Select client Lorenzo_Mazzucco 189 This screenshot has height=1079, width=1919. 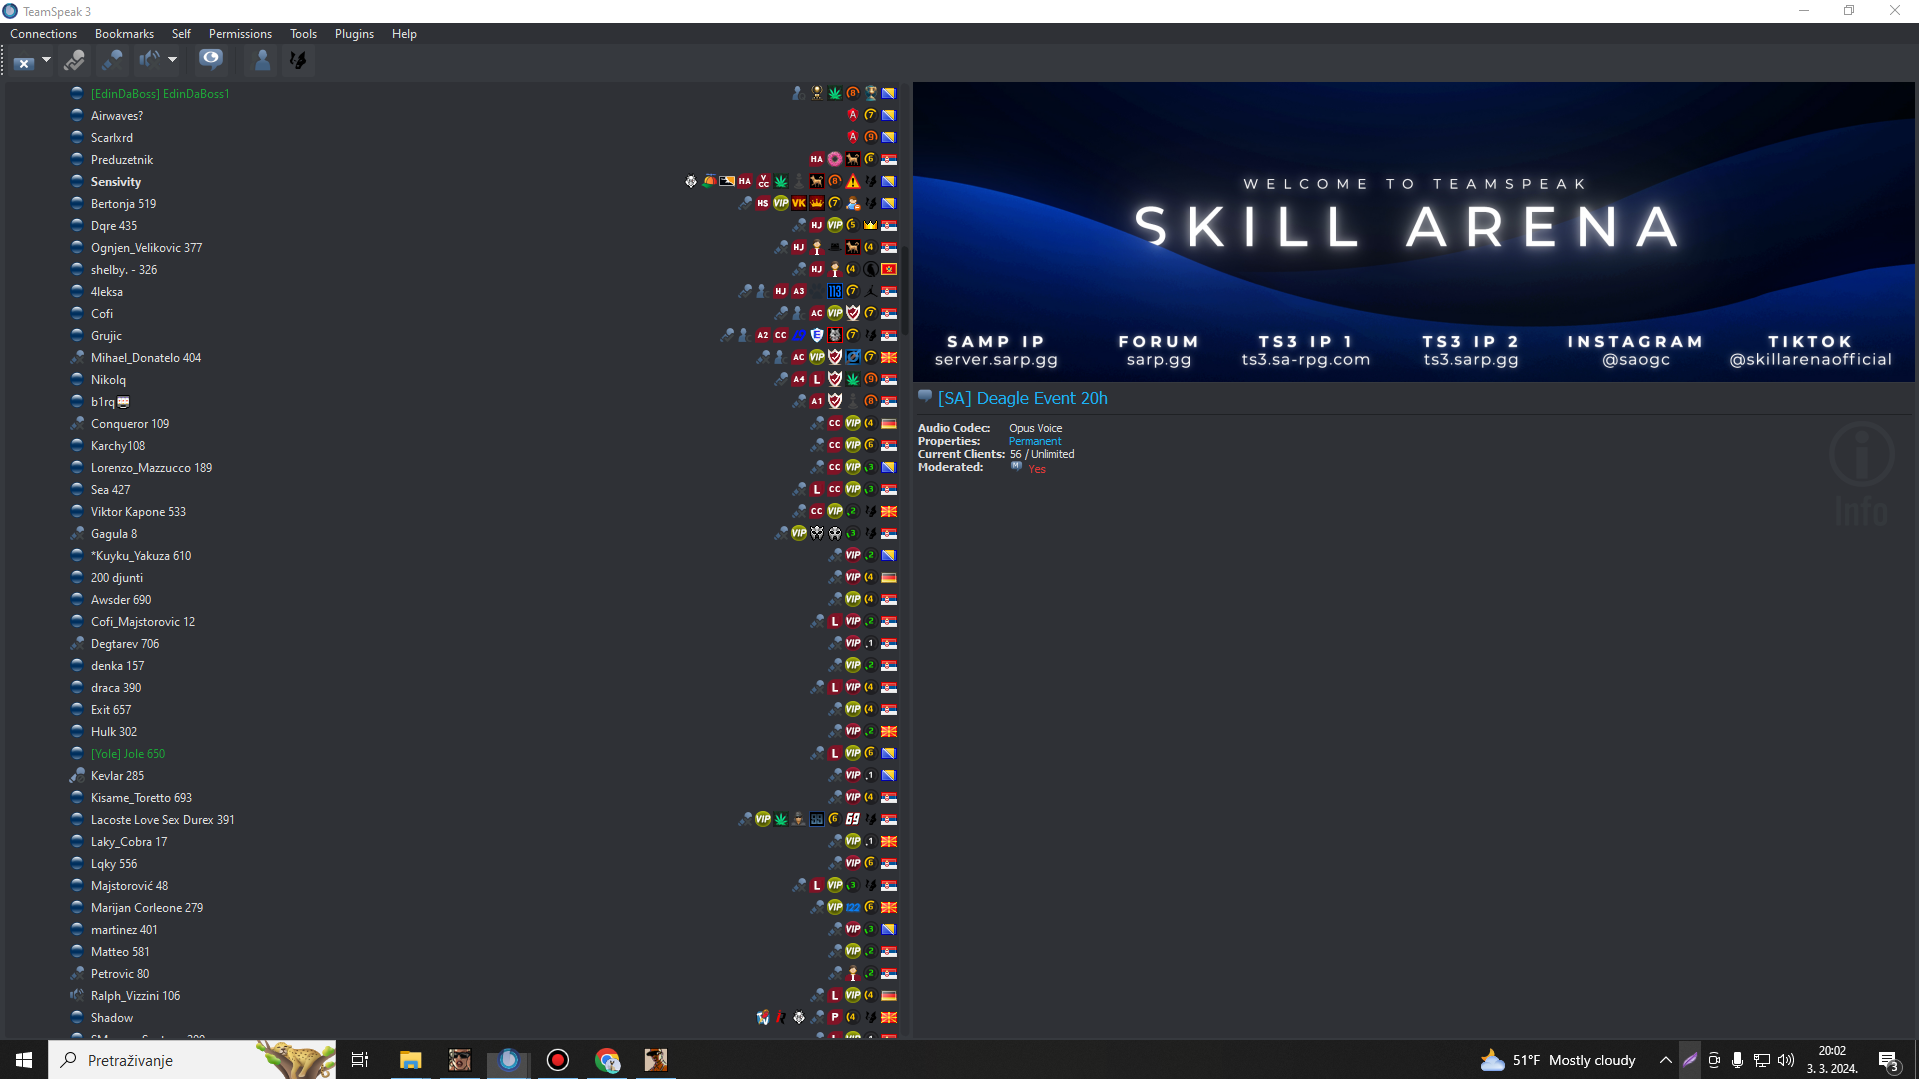[151, 468]
